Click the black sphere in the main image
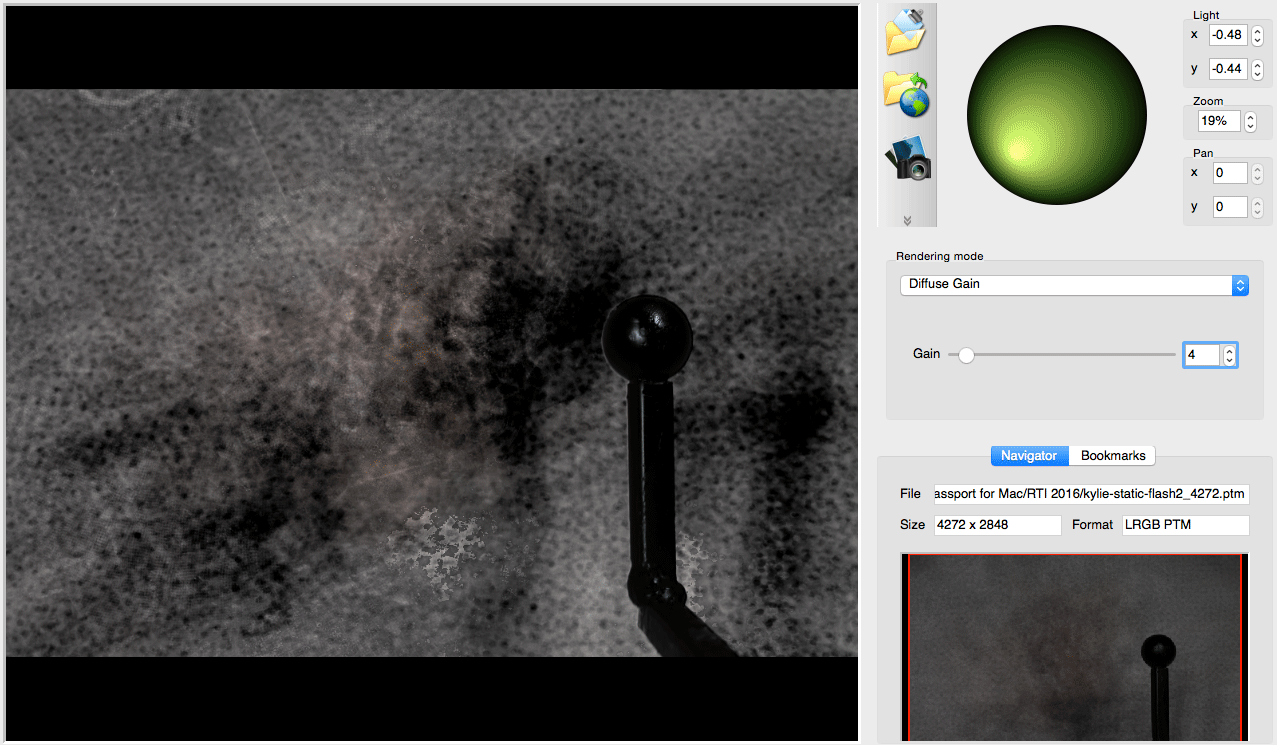 coord(647,339)
